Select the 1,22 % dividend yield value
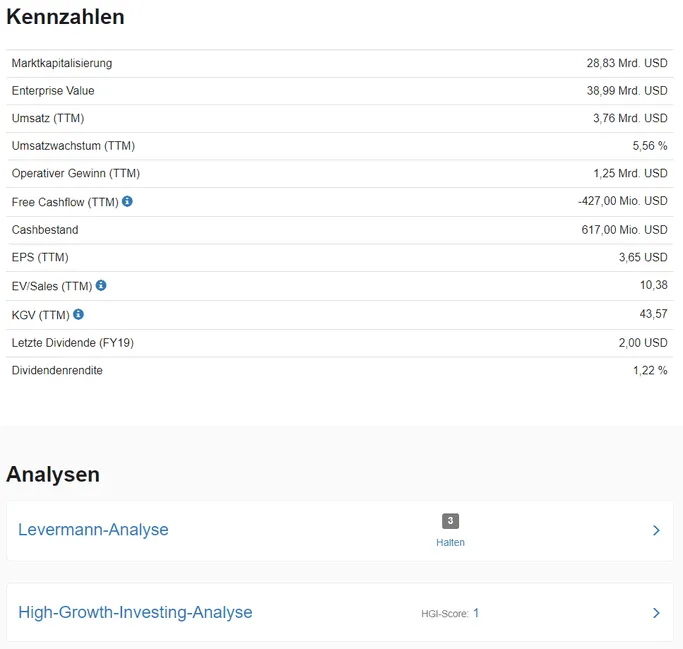 [x=650, y=370]
